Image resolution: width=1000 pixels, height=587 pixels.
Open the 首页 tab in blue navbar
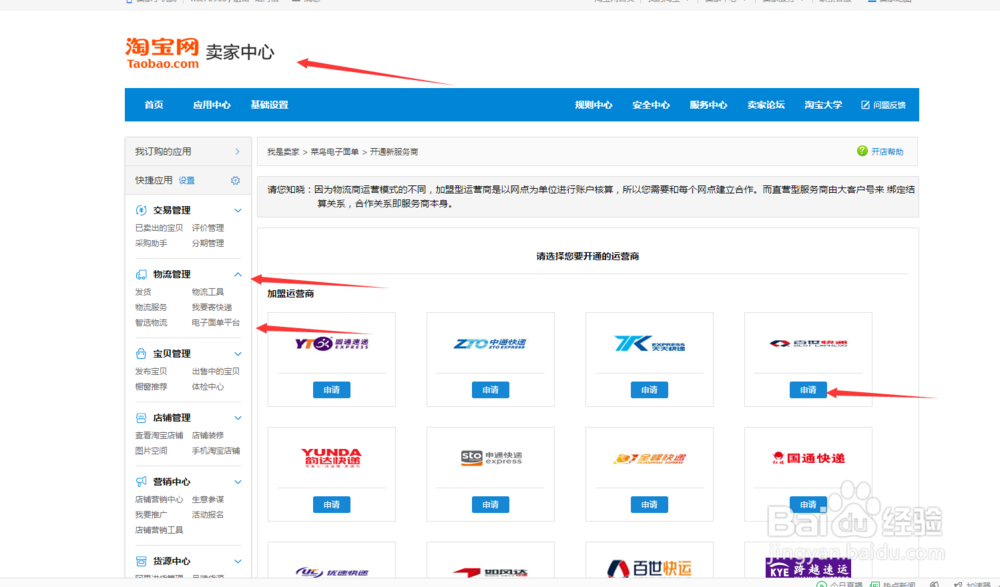(154, 105)
